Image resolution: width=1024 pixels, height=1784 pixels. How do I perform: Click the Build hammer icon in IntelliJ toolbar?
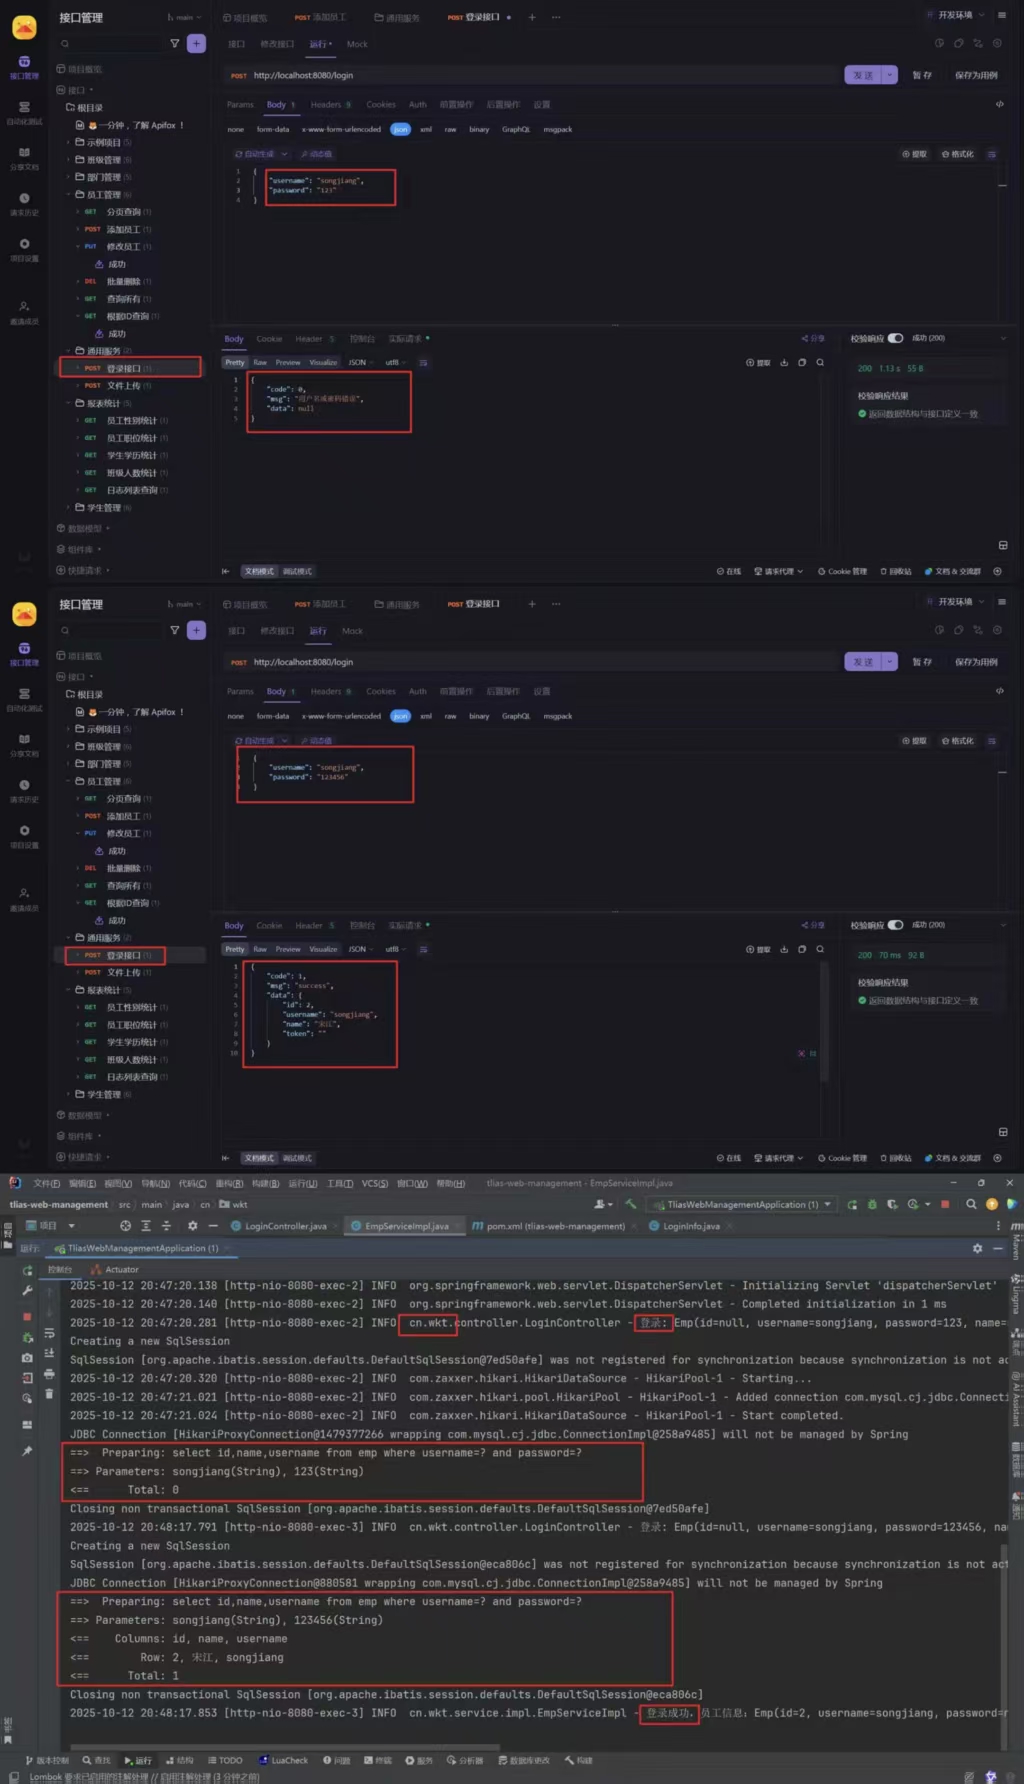(x=630, y=1204)
